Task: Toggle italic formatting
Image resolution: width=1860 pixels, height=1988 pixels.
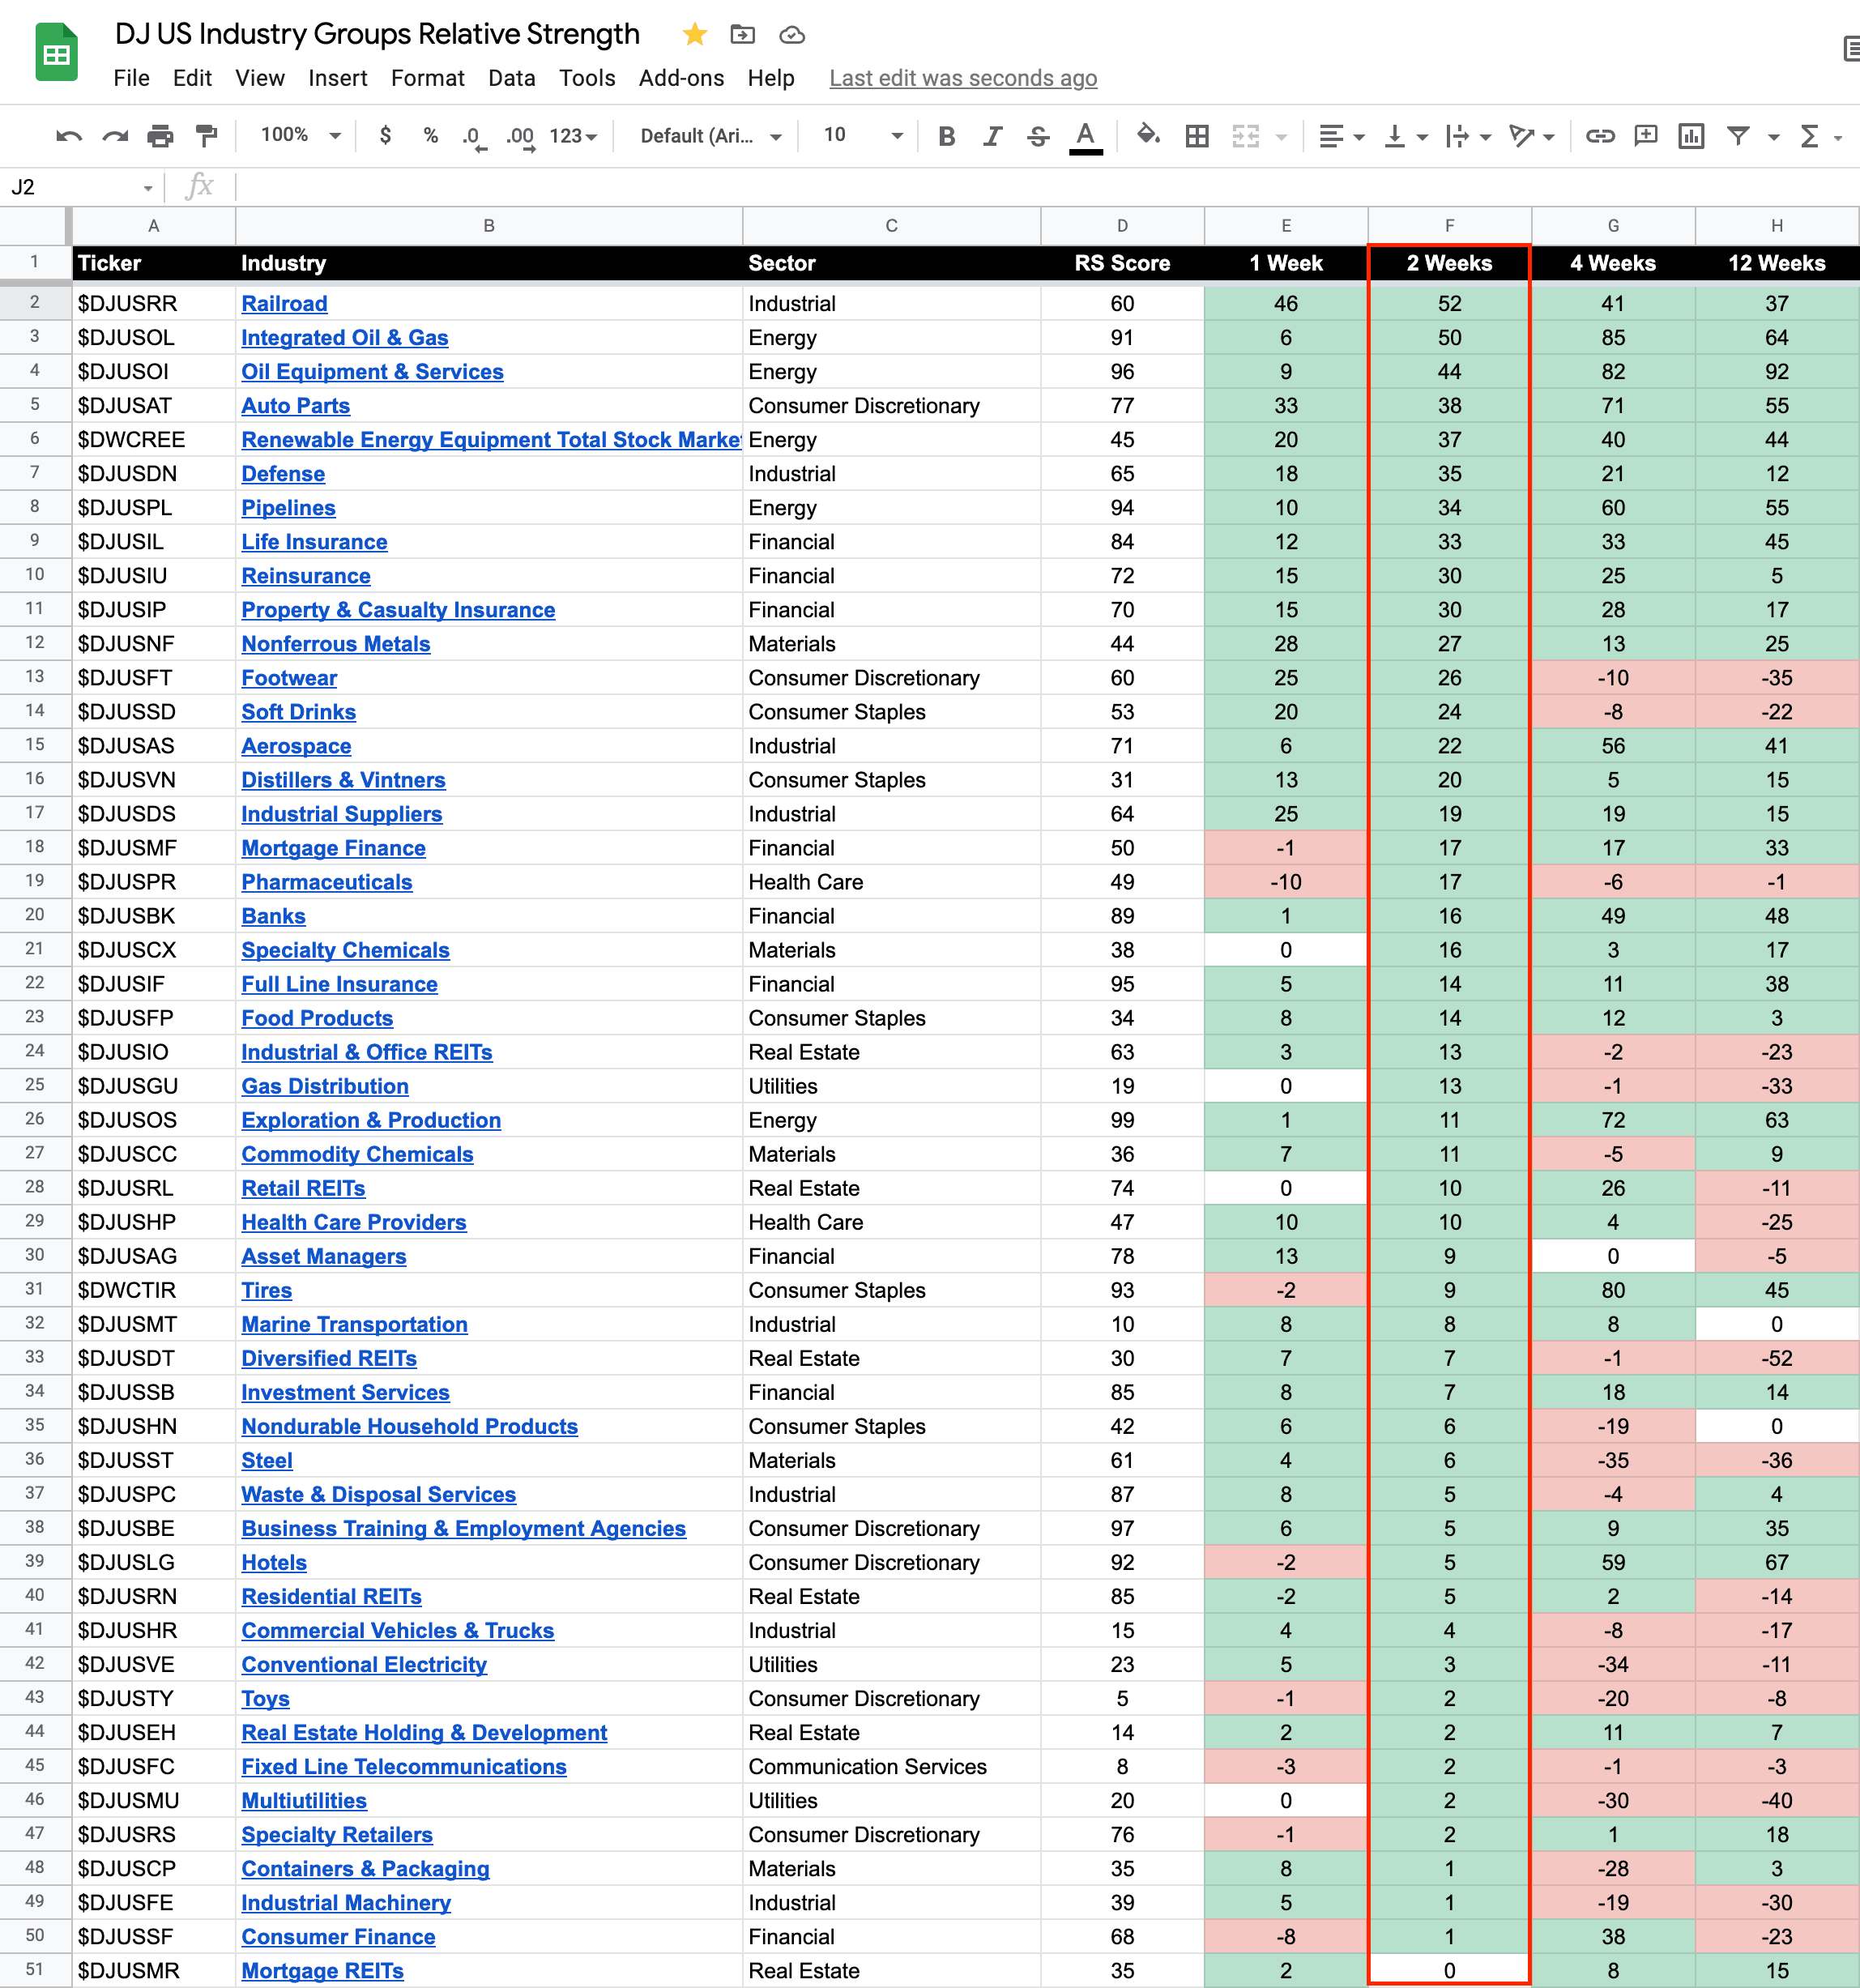Action: pos(992,136)
